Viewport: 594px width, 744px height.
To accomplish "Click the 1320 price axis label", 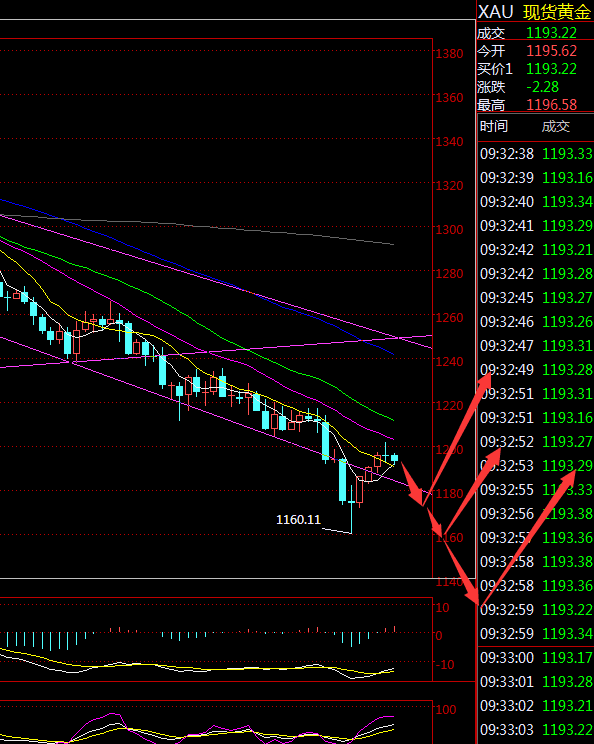I will click(x=449, y=186).
